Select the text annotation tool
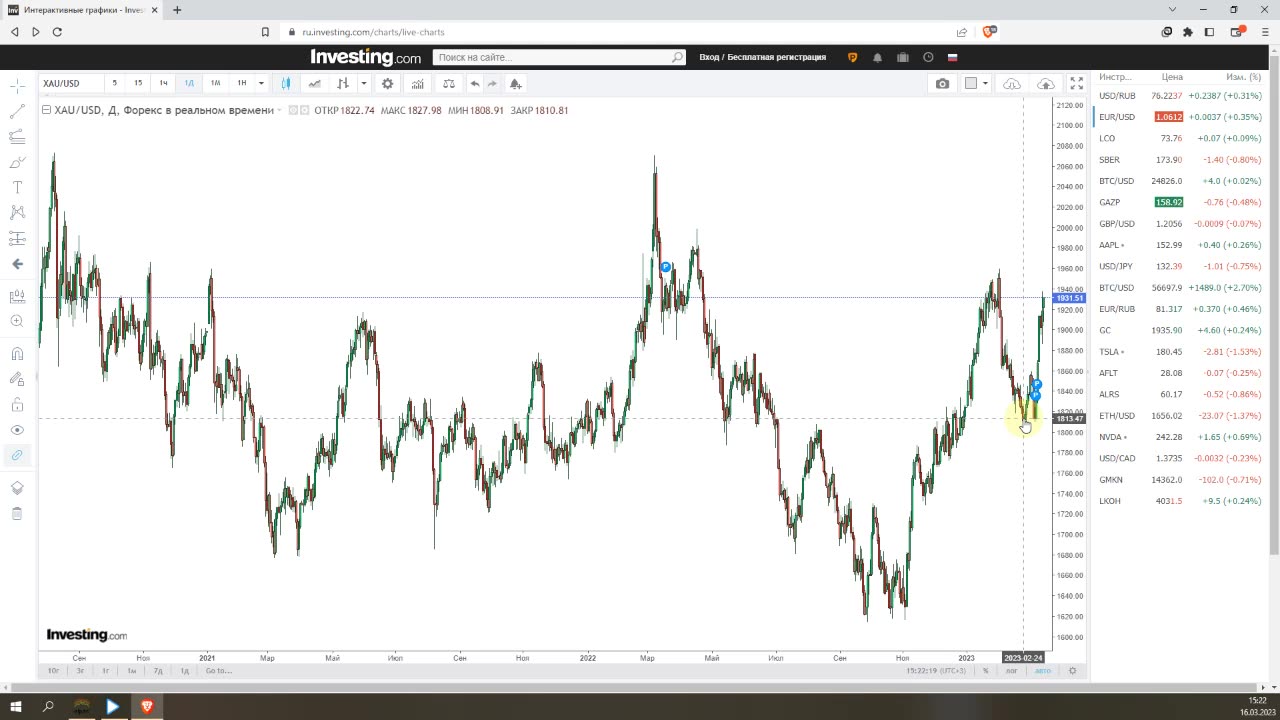1280x720 pixels. tap(17, 187)
